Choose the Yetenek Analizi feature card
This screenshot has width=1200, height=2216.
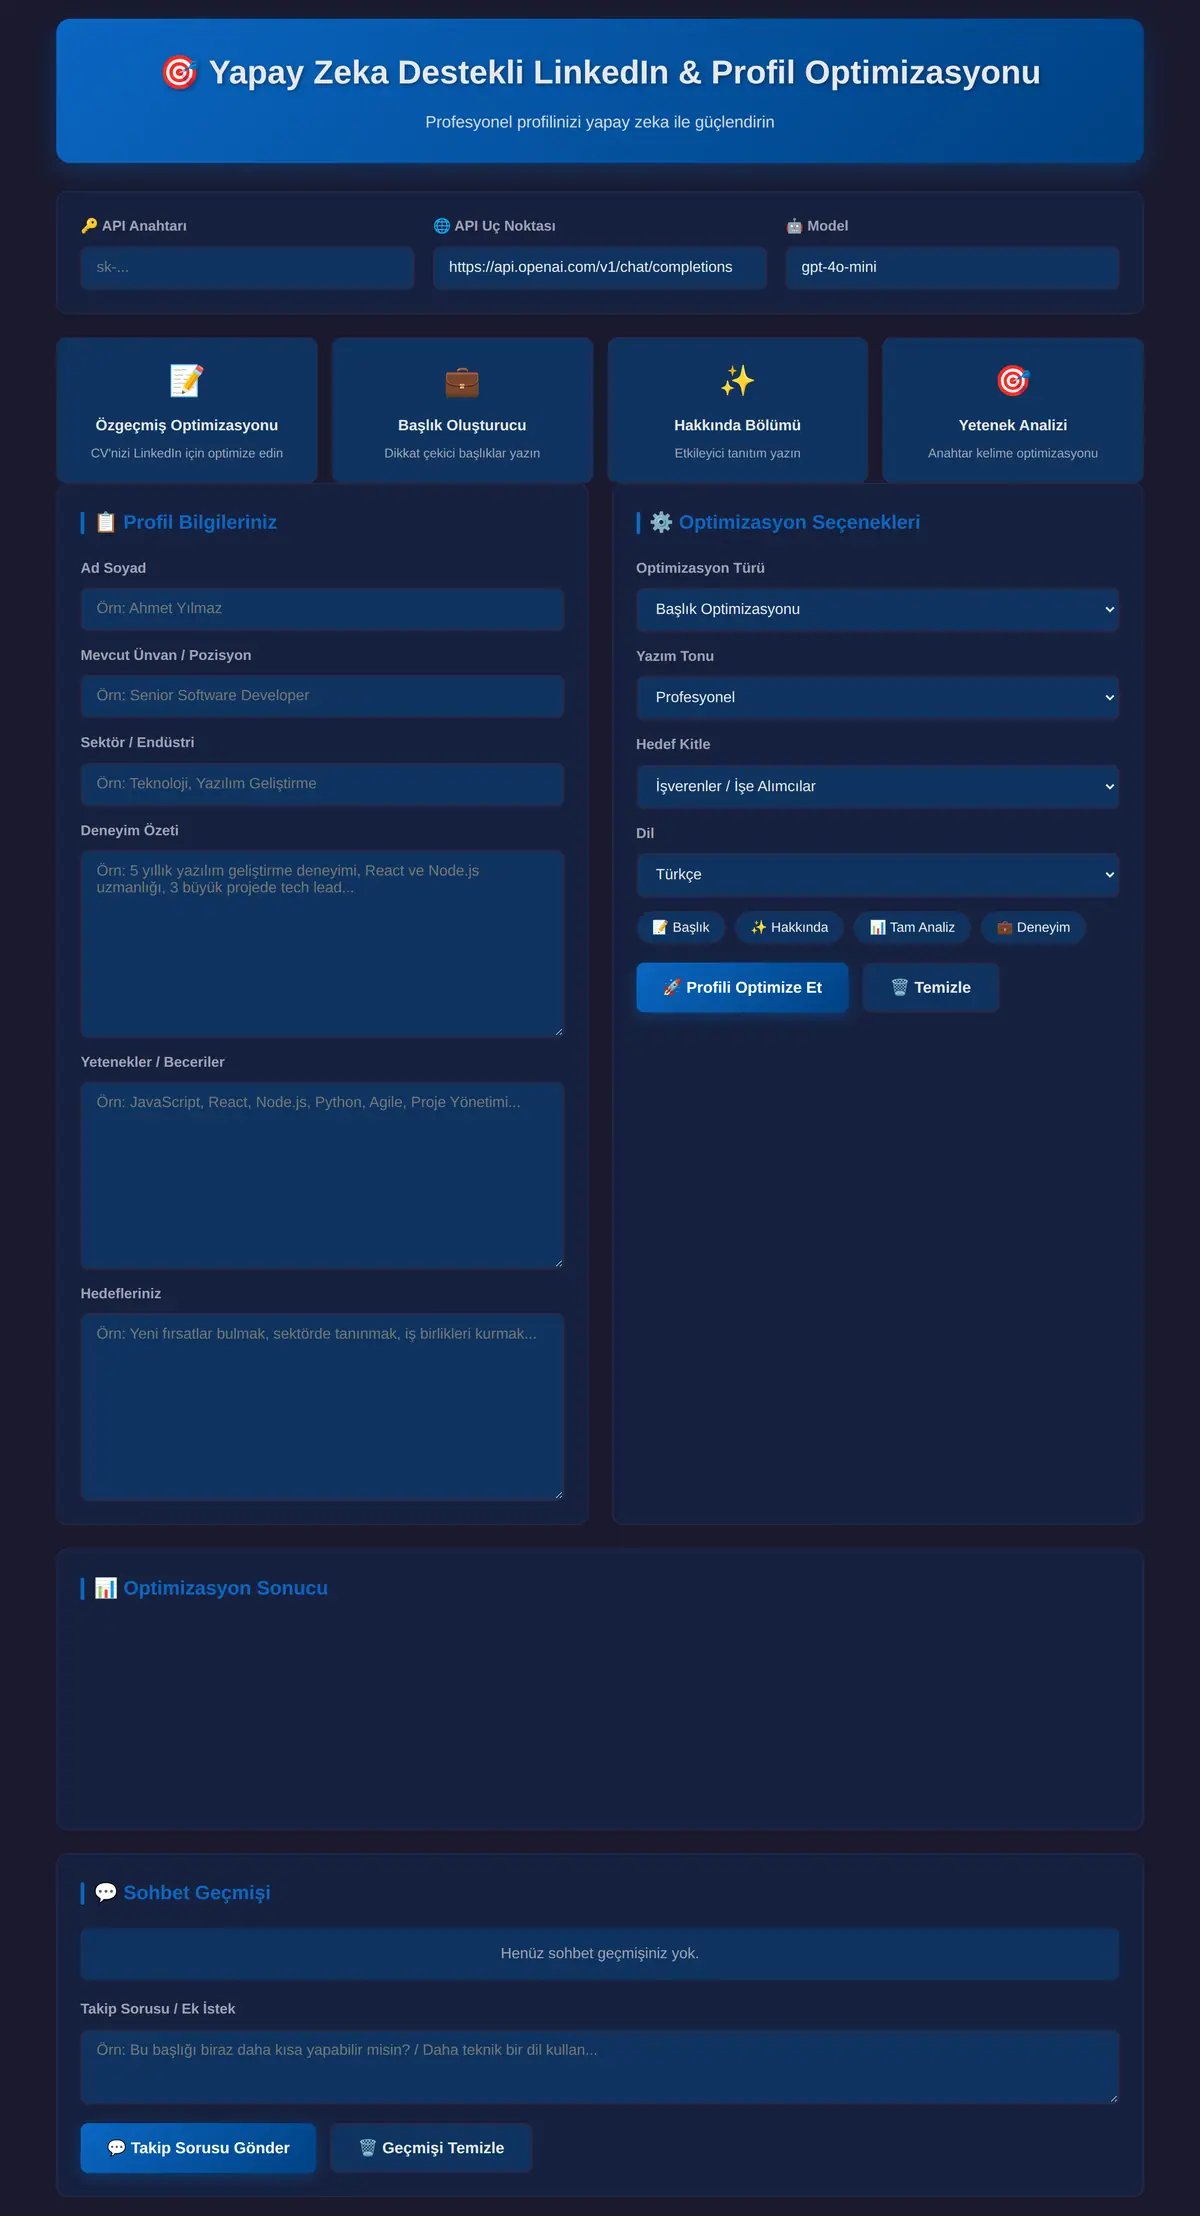pos(1013,410)
